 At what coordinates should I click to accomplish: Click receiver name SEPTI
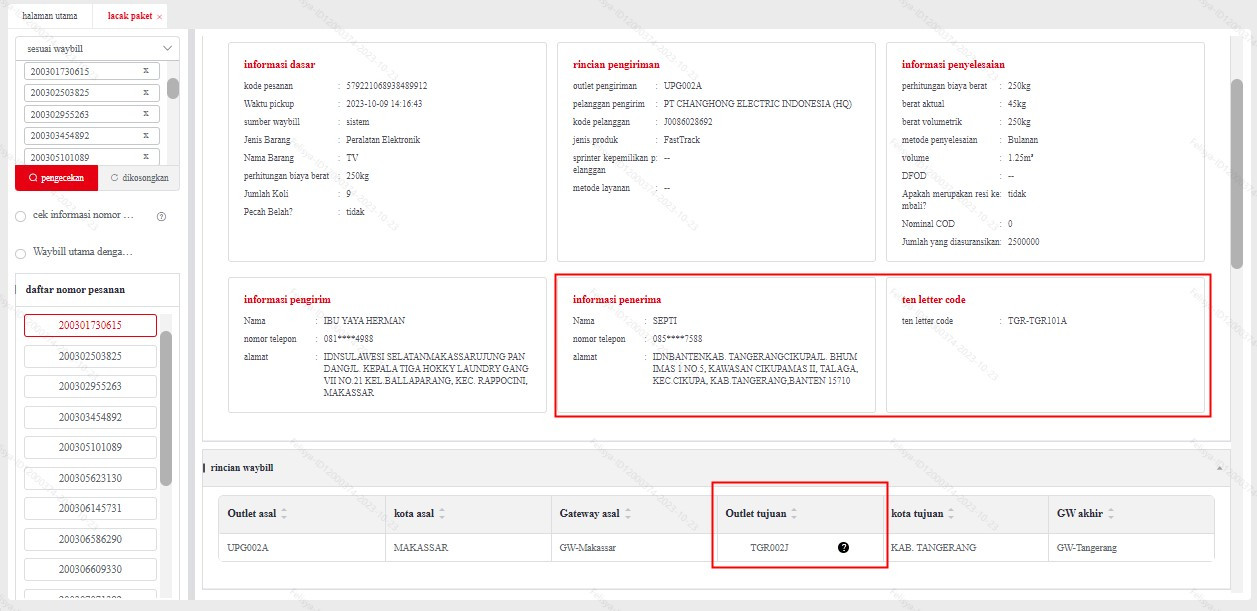[665, 321]
